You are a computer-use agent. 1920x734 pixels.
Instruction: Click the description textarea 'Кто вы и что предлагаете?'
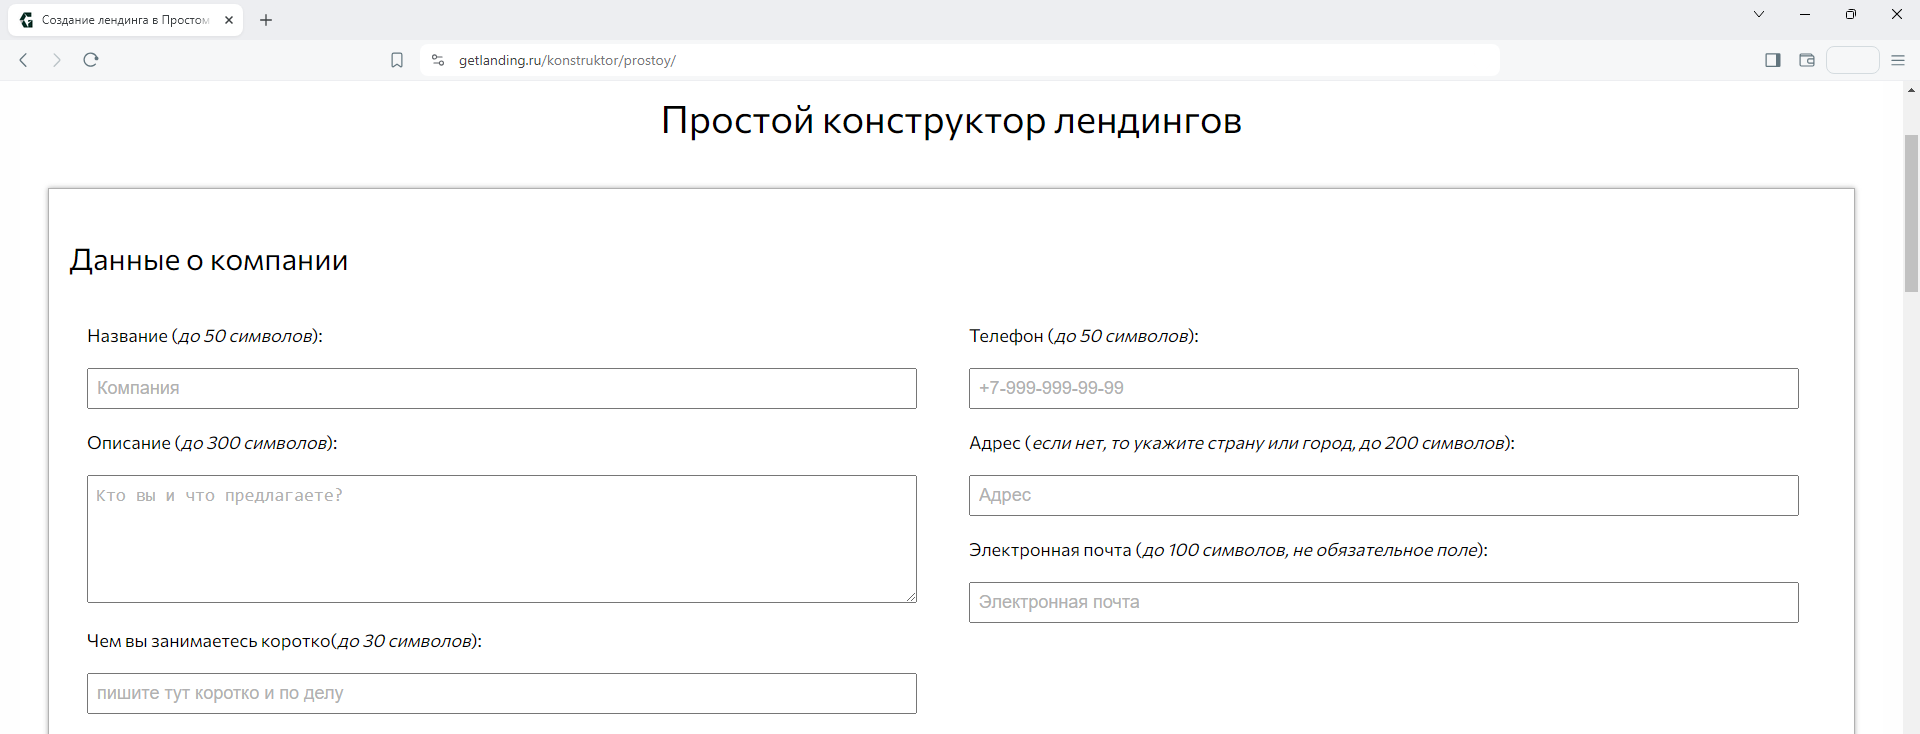coord(502,539)
